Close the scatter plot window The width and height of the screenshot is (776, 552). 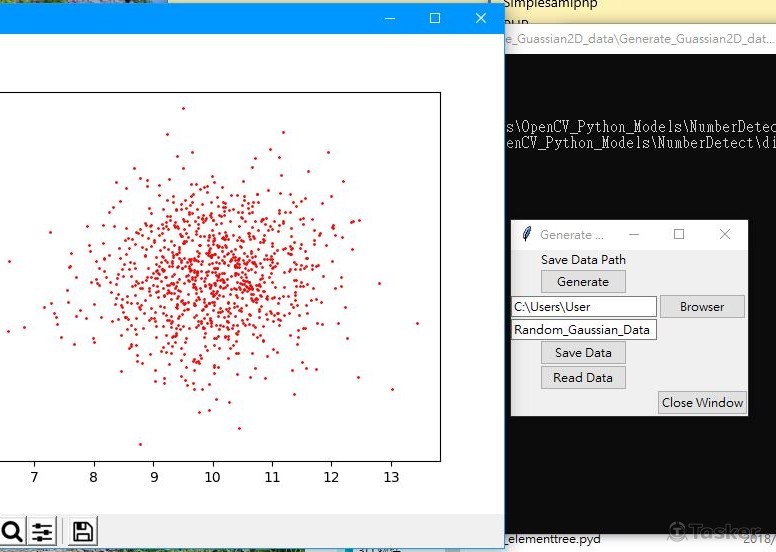[481, 18]
